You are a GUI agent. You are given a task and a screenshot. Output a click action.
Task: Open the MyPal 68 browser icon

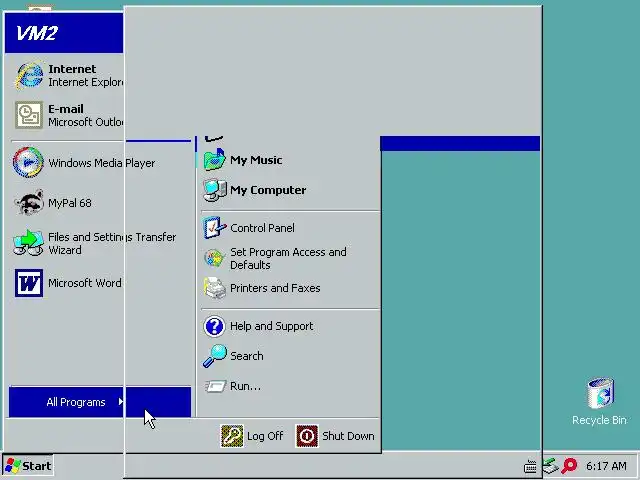coord(29,202)
